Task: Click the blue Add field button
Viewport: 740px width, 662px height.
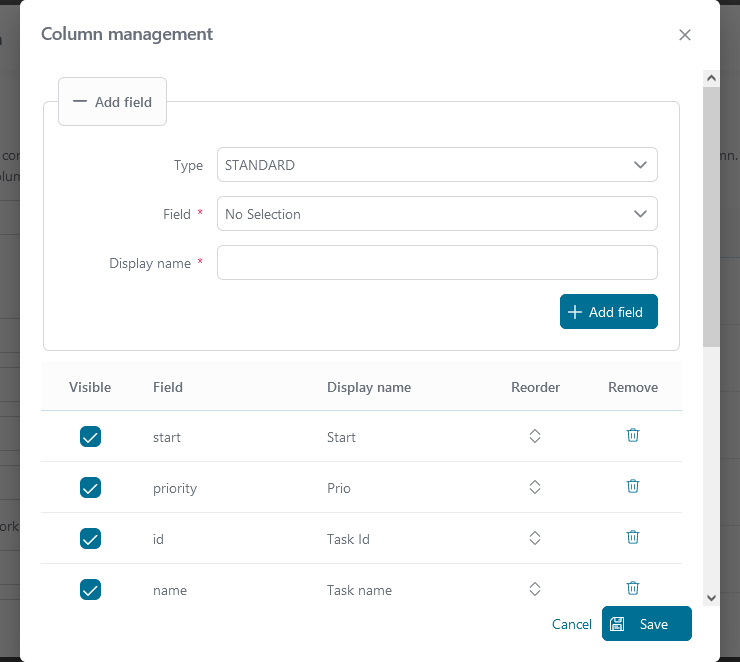Action: coord(608,312)
